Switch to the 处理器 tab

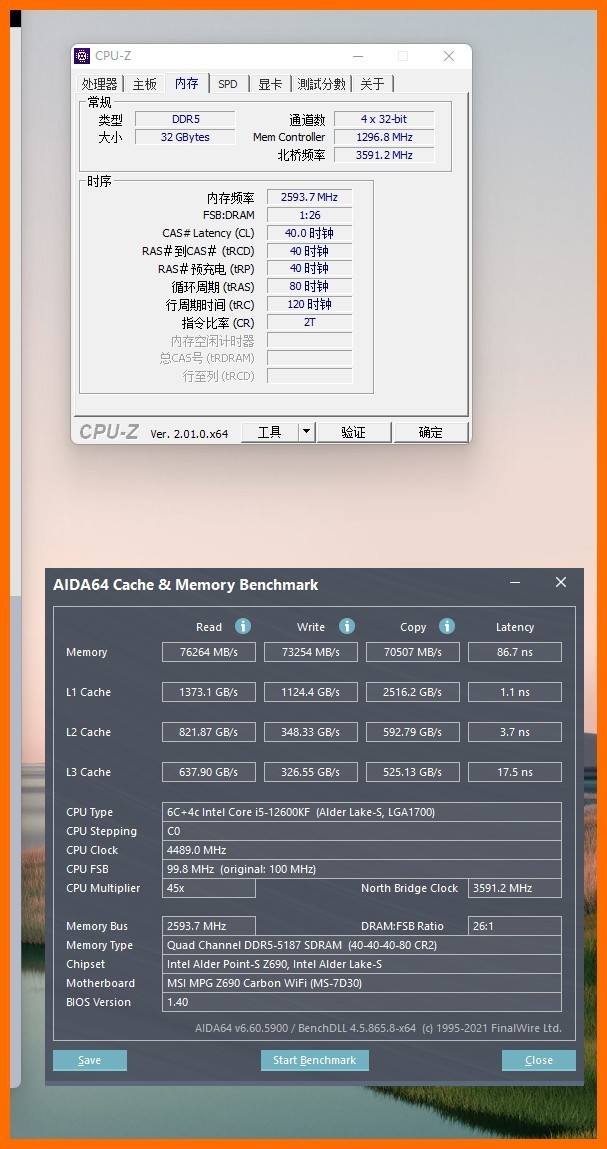click(100, 84)
